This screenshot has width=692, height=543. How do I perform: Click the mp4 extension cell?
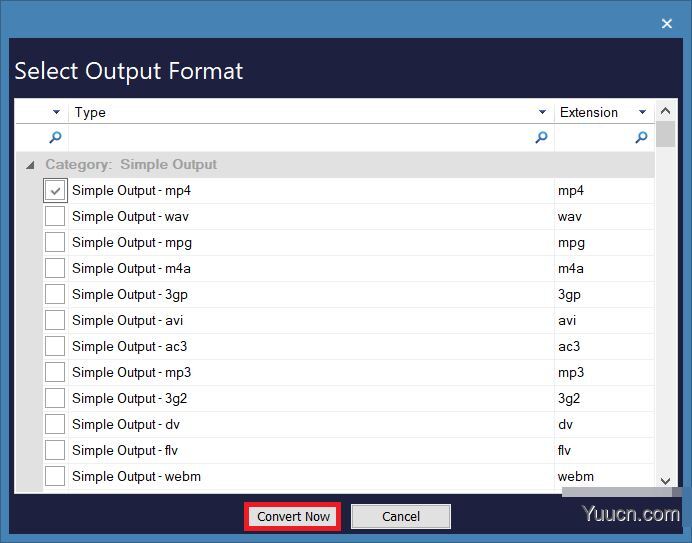point(604,191)
